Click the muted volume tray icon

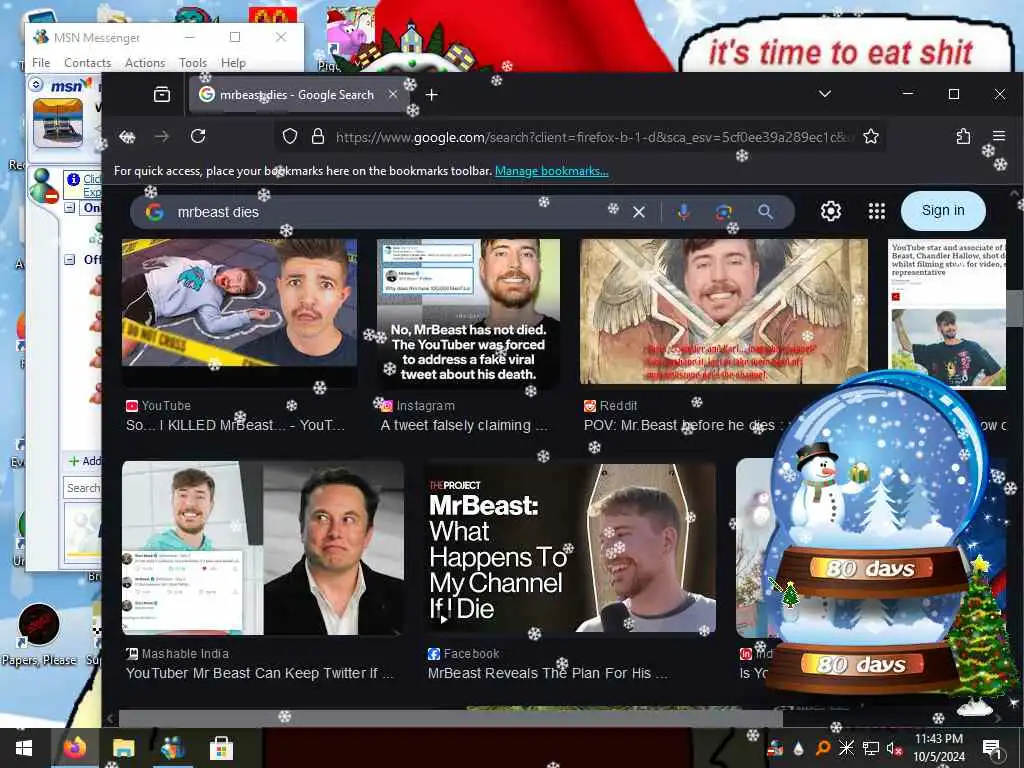(893, 748)
